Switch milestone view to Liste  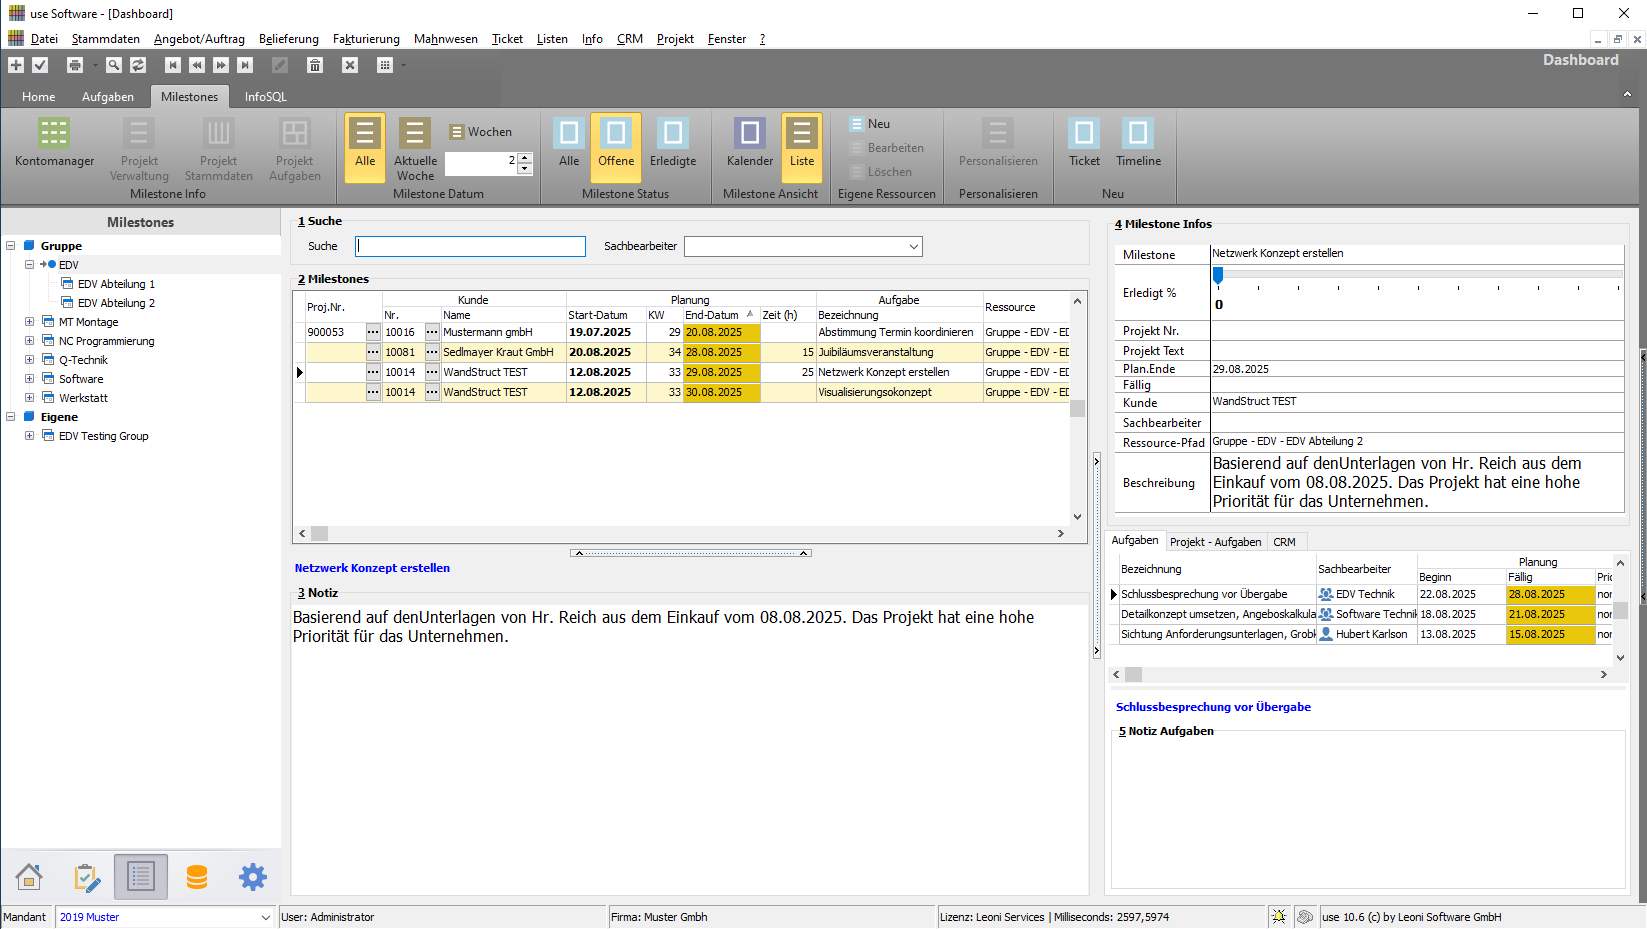click(x=802, y=148)
